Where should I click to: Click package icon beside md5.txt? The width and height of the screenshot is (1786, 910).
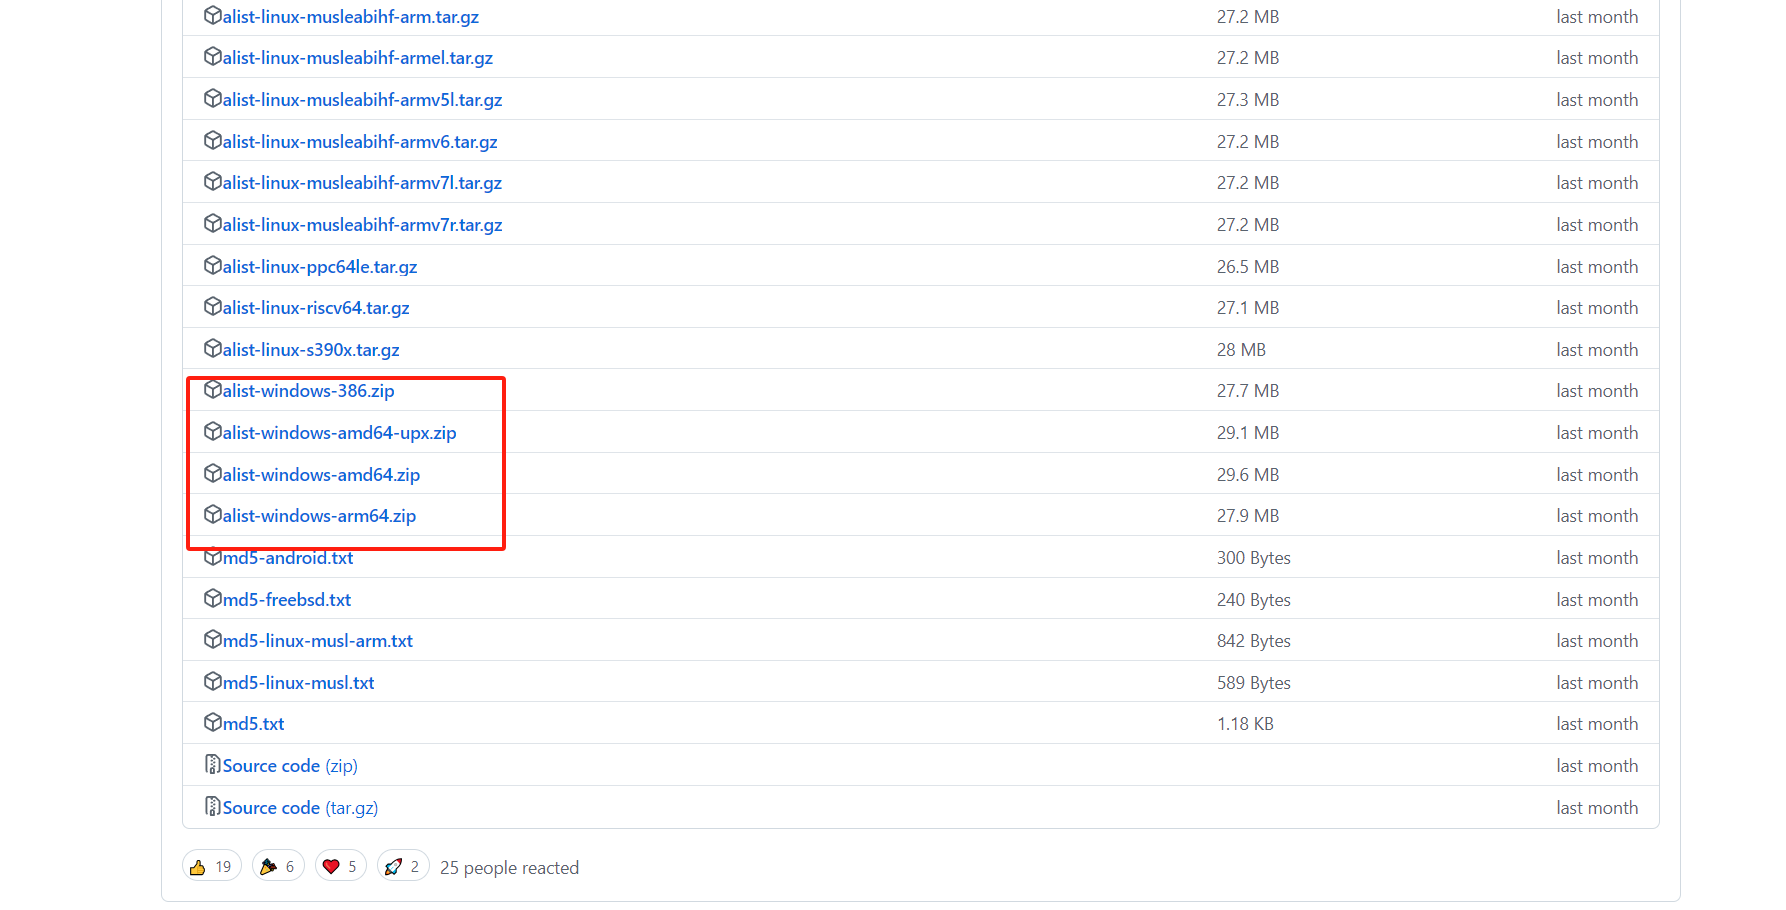pyautogui.click(x=212, y=722)
